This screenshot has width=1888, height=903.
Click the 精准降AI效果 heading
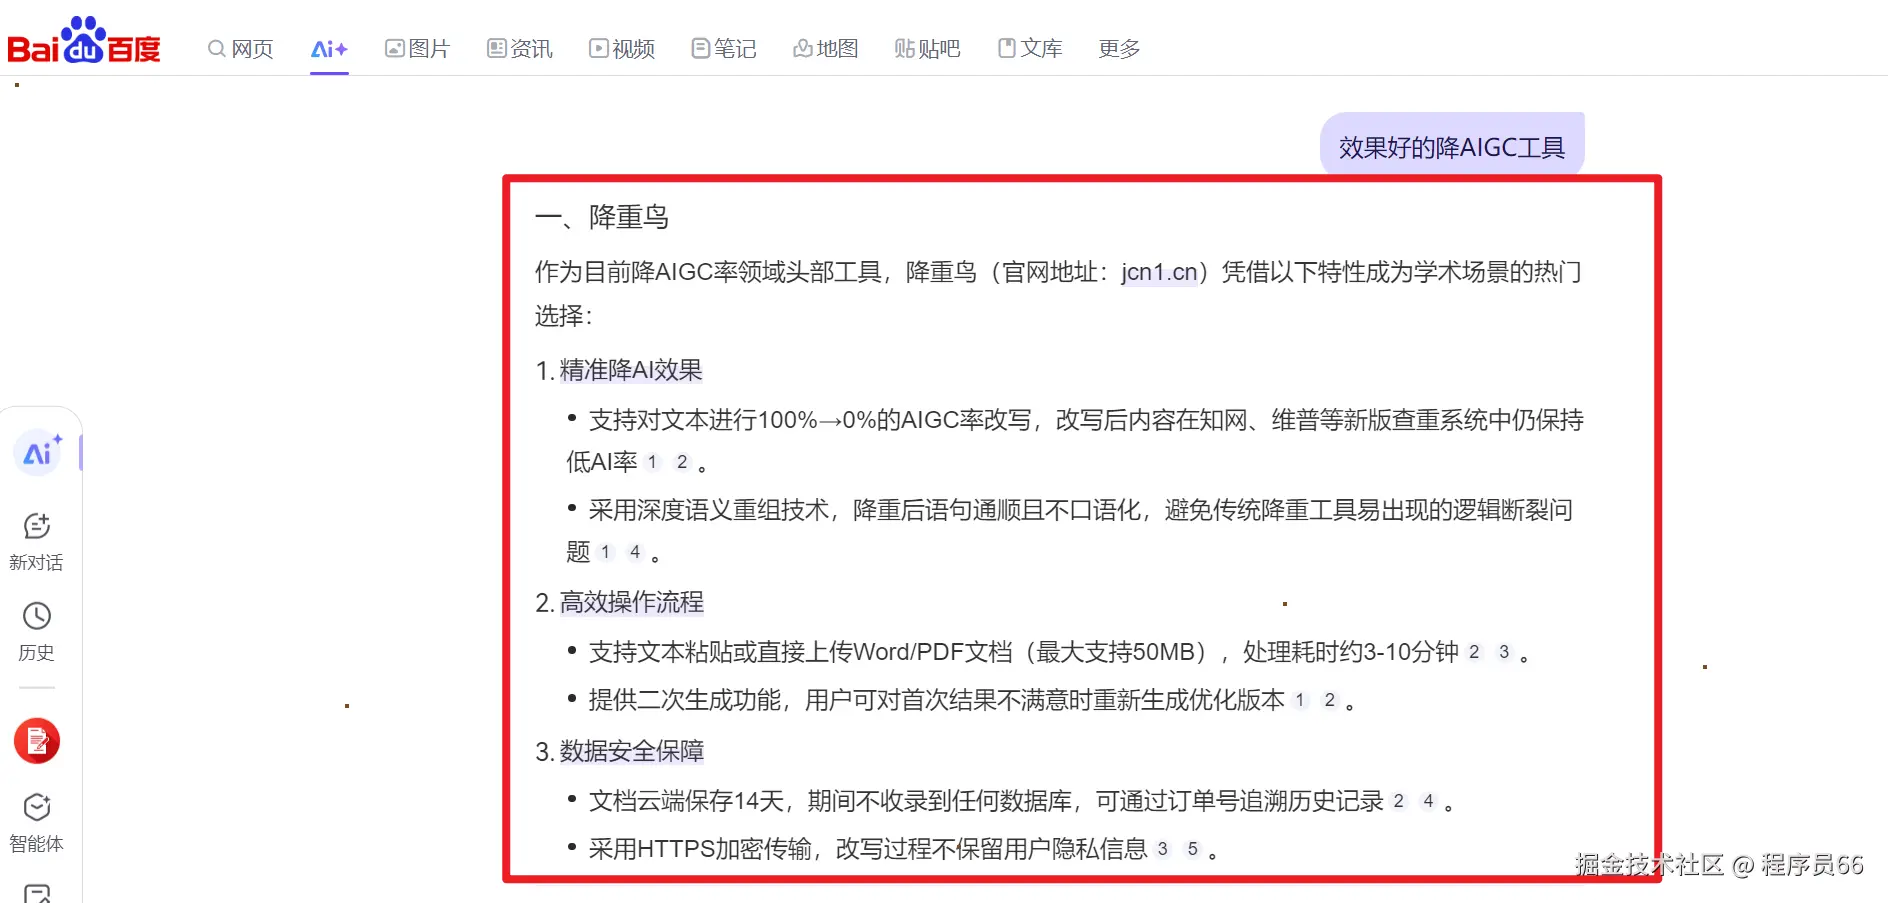[x=631, y=370]
